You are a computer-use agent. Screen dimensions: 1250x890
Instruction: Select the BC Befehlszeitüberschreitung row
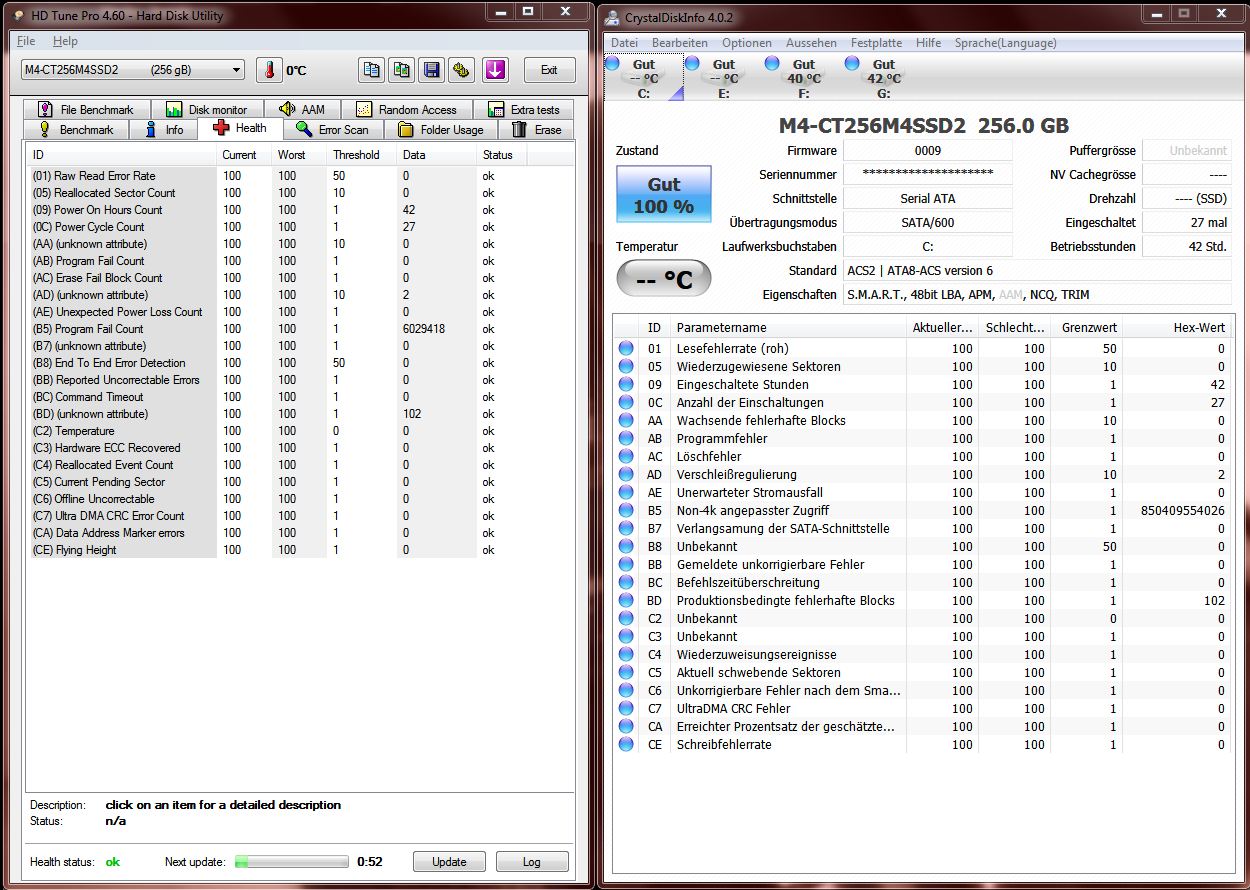tap(922, 582)
